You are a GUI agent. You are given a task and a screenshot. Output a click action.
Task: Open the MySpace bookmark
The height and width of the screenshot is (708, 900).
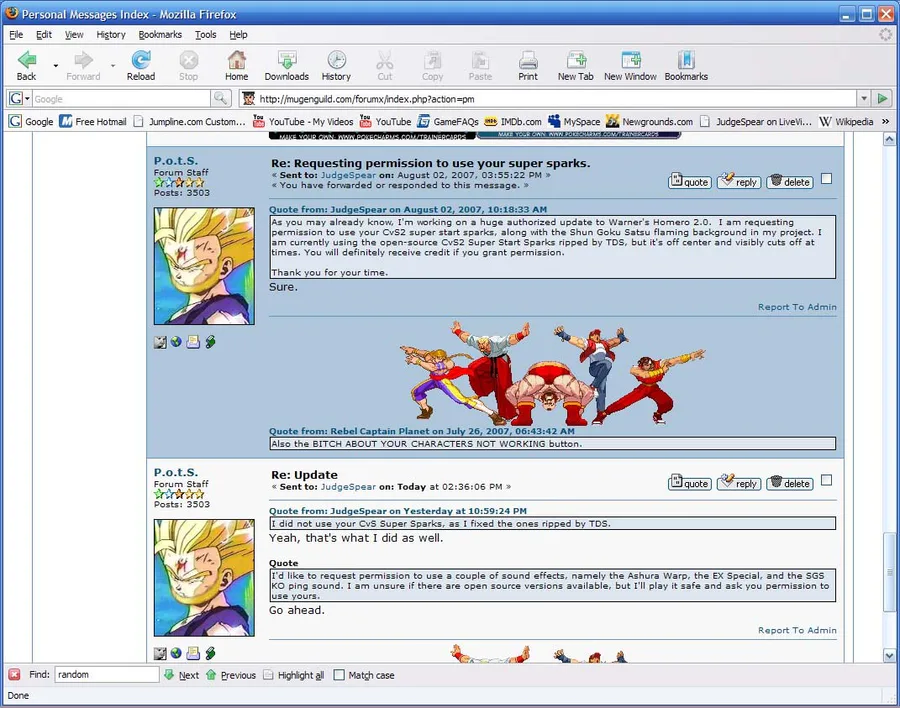(x=574, y=122)
